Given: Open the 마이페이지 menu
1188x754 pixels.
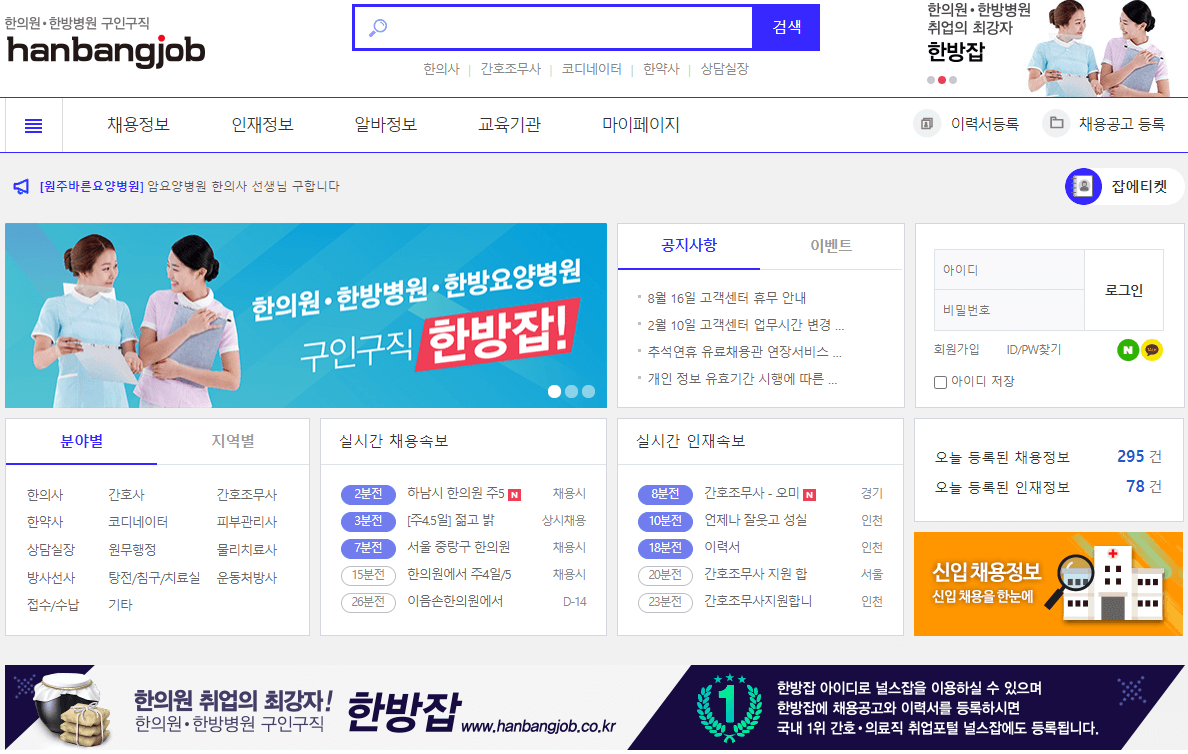Looking at the screenshot, I should pyautogui.click(x=641, y=124).
